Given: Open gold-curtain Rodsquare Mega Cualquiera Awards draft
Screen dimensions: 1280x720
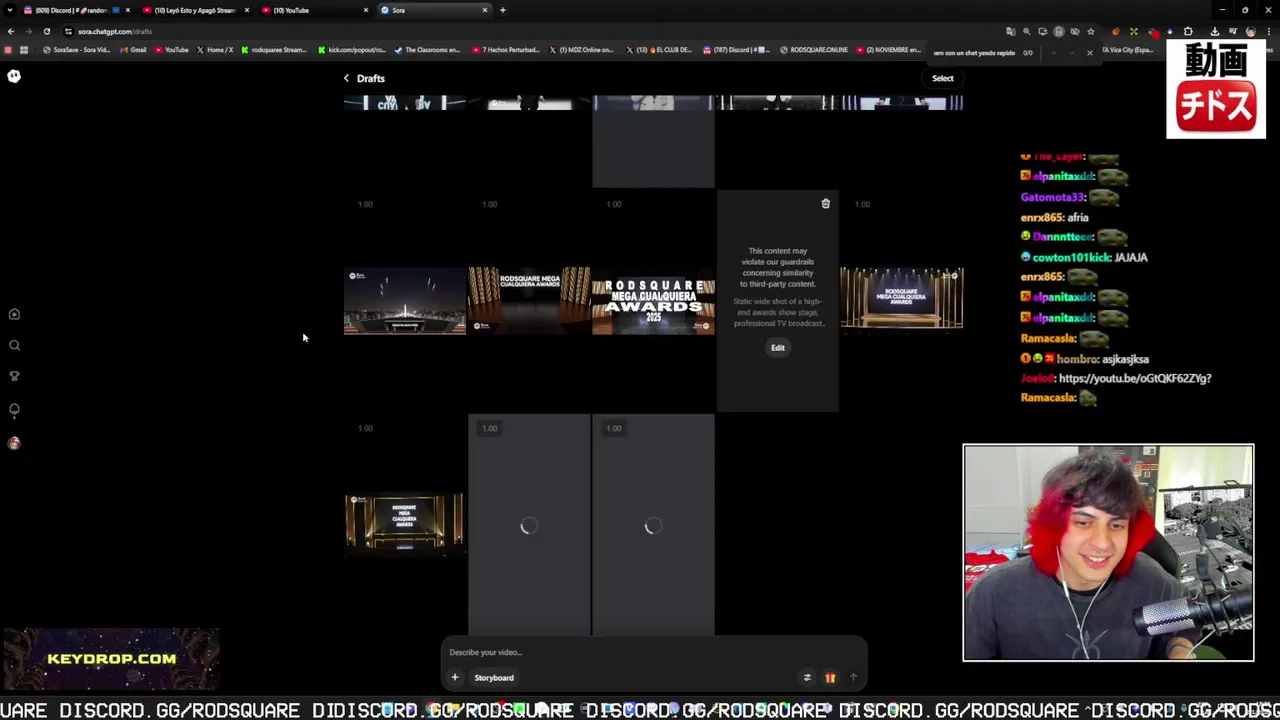Looking at the screenshot, I should point(529,301).
